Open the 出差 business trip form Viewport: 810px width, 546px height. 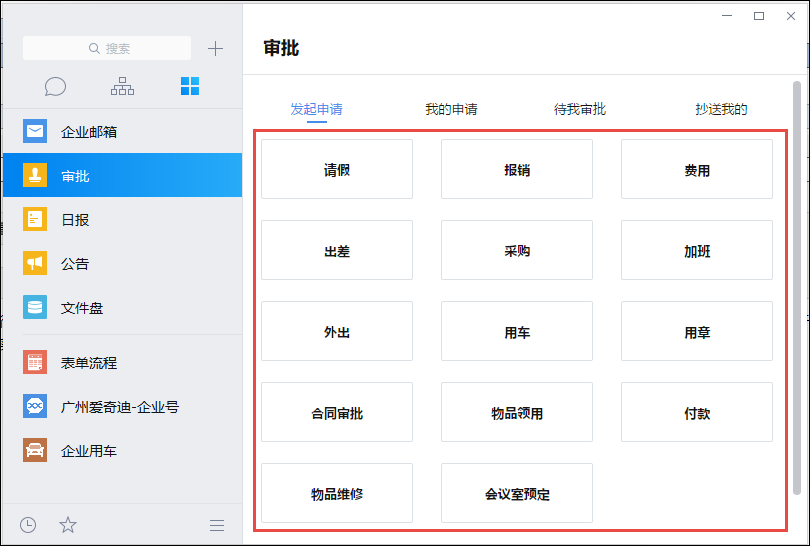point(337,250)
